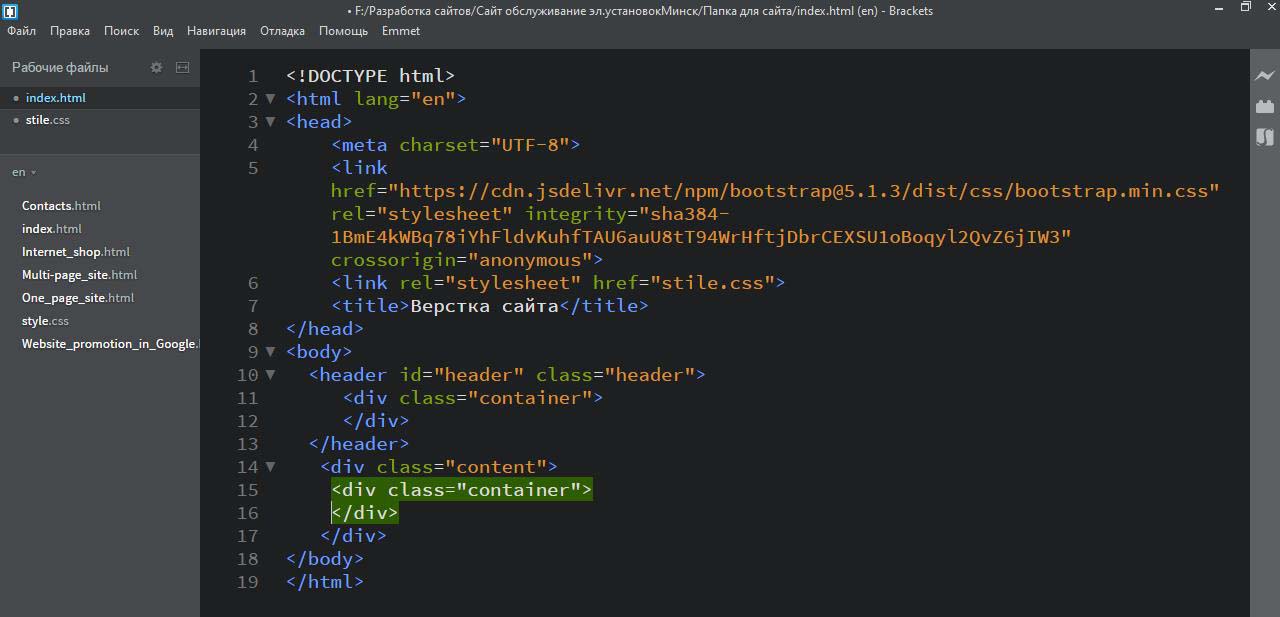This screenshot has width=1280, height=617.
Task: Click the Brackets app icon in the title bar
Action: [10, 11]
